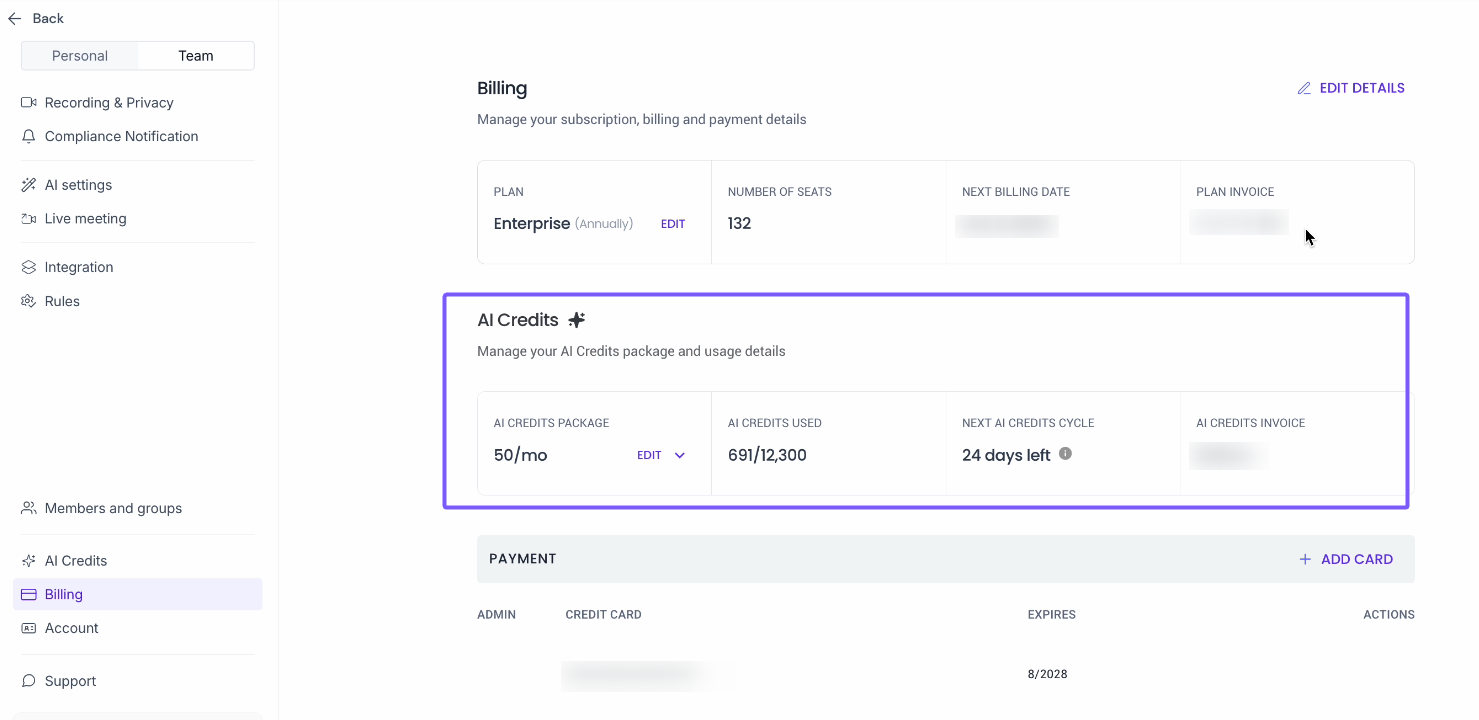
Task: Click the Rules gear icon
Action: pos(29,301)
